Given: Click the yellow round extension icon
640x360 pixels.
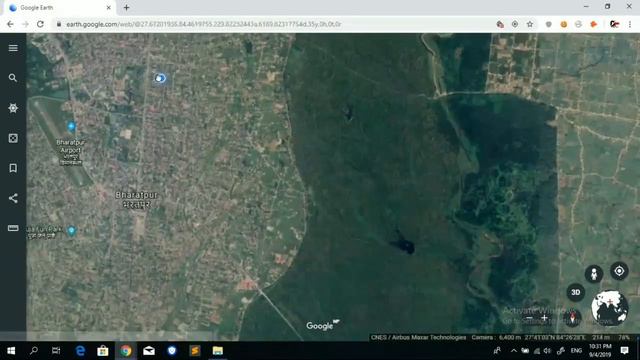Looking at the screenshot, I should point(564,24).
